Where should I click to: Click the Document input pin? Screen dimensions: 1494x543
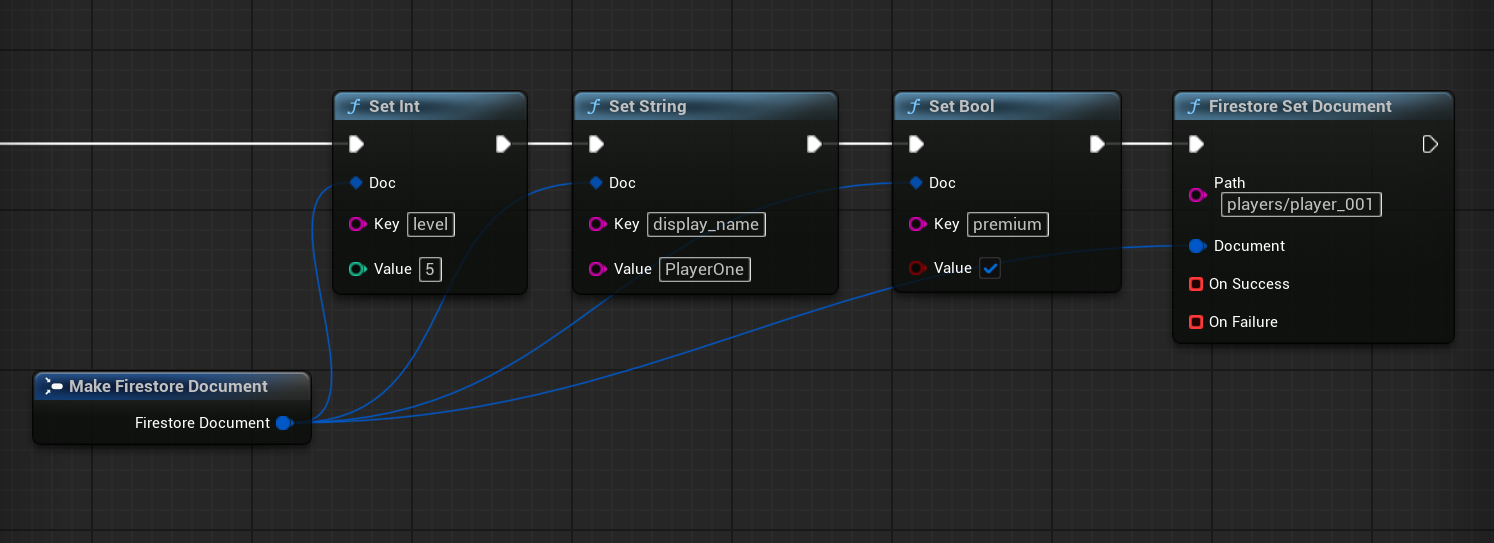(x=1196, y=246)
